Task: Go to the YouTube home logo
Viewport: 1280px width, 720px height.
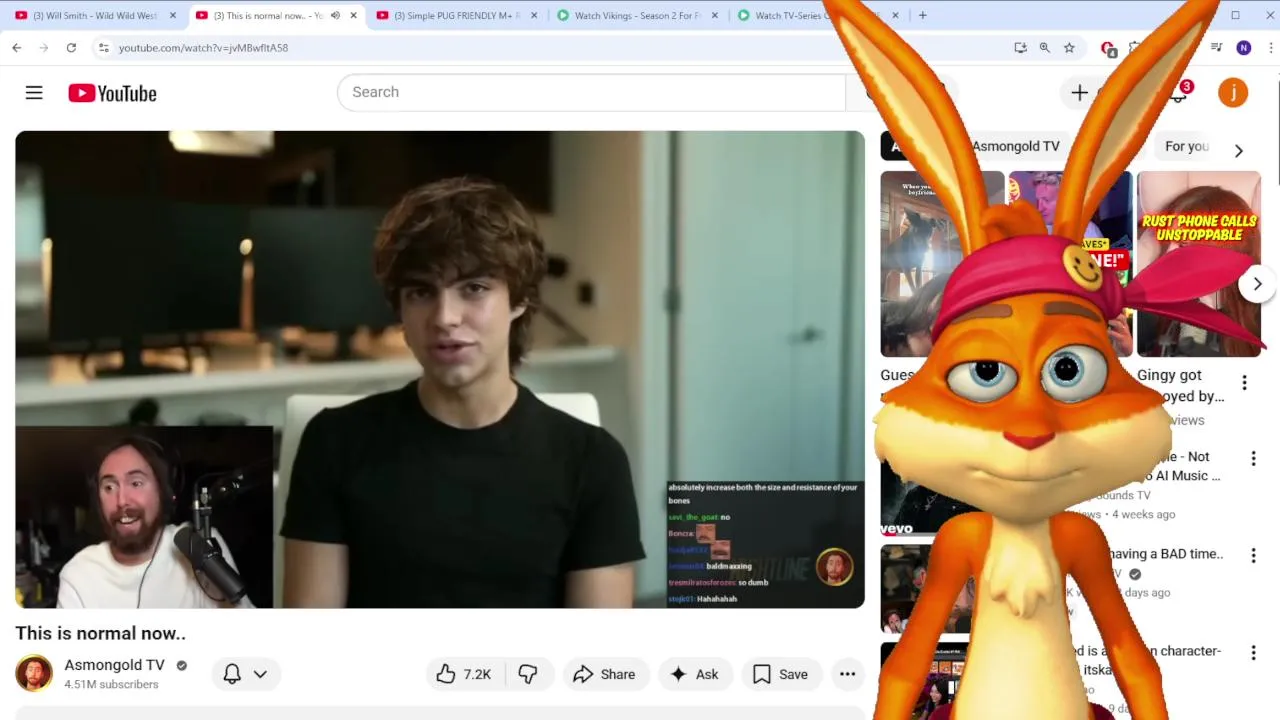Action: pyautogui.click(x=112, y=93)
